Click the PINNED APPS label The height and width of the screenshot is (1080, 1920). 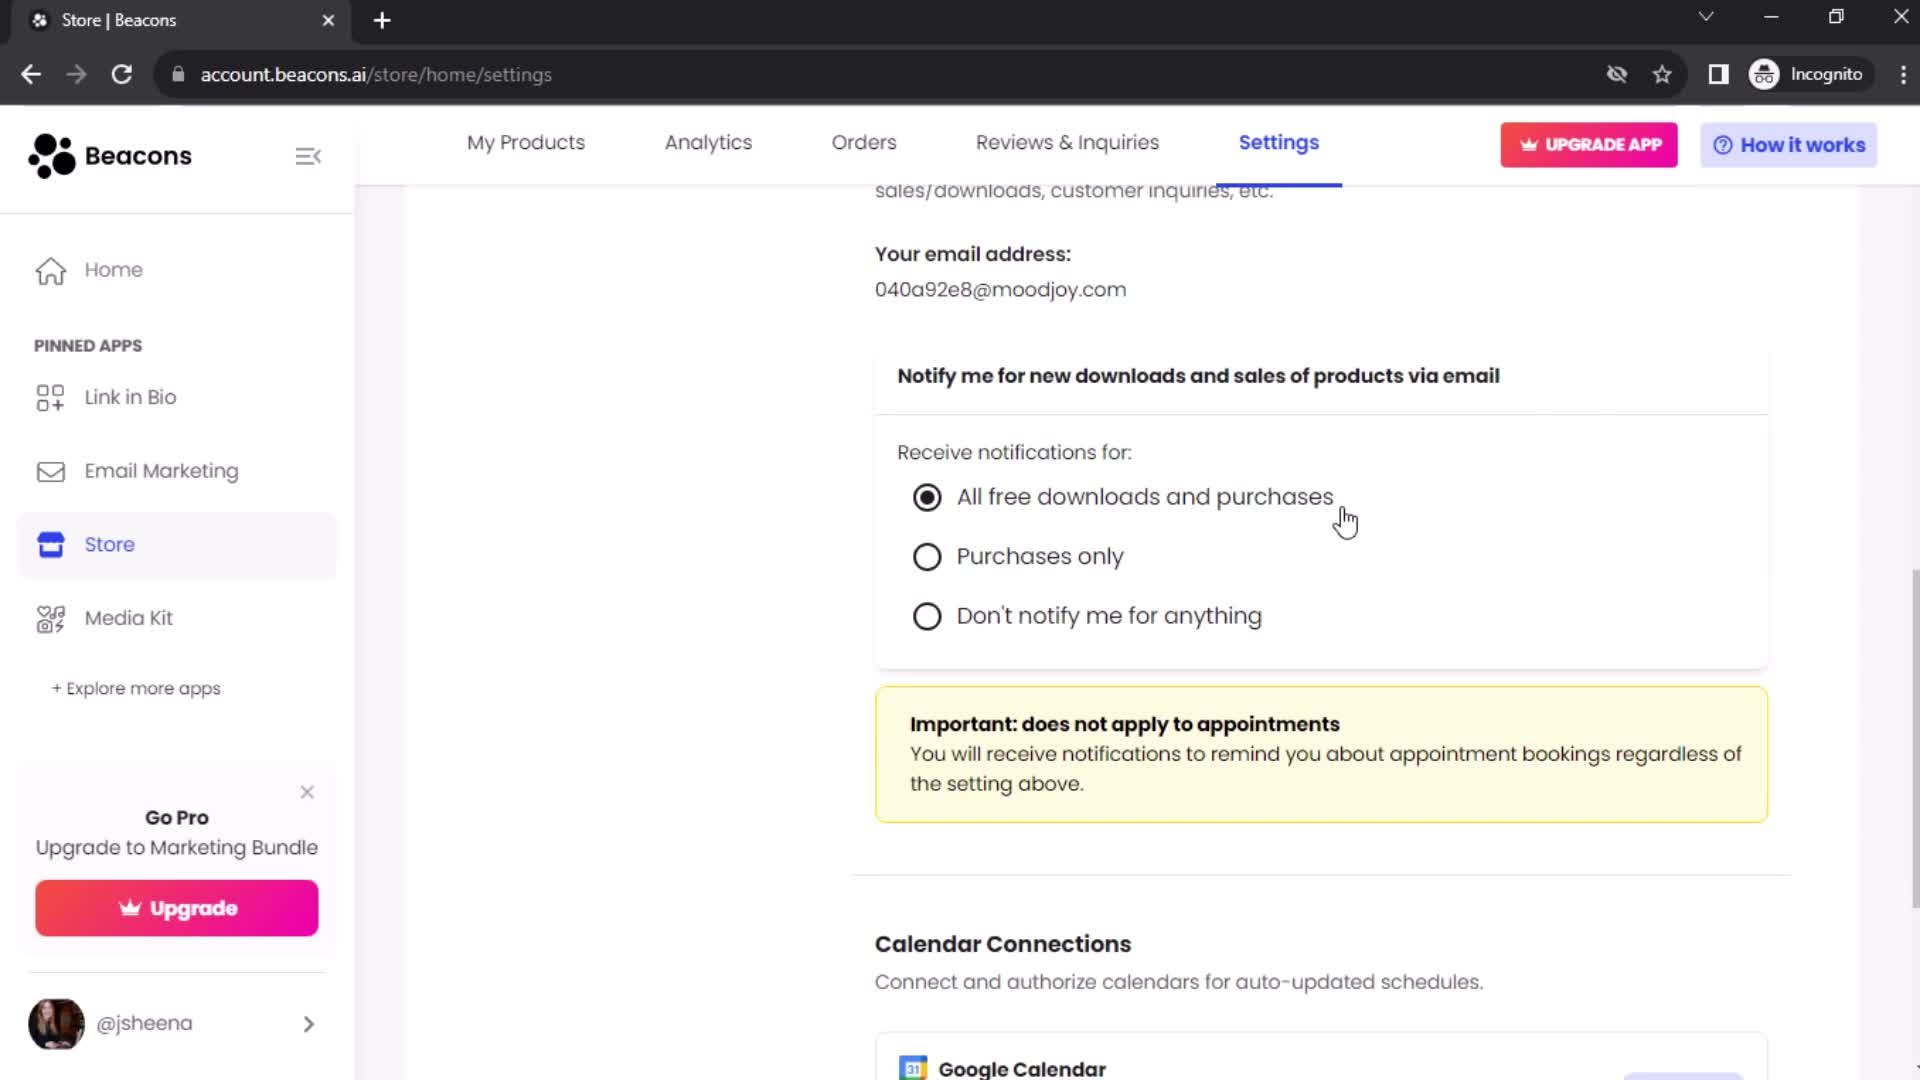coord(88,346)
